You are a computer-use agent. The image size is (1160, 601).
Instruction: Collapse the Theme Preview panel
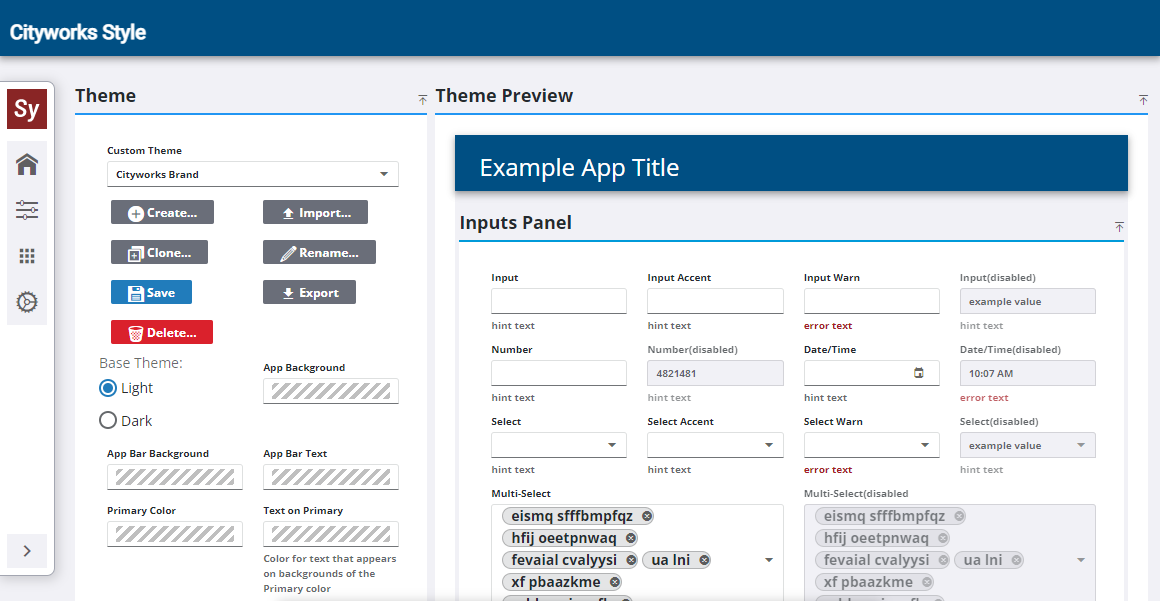coord(1143,99)
